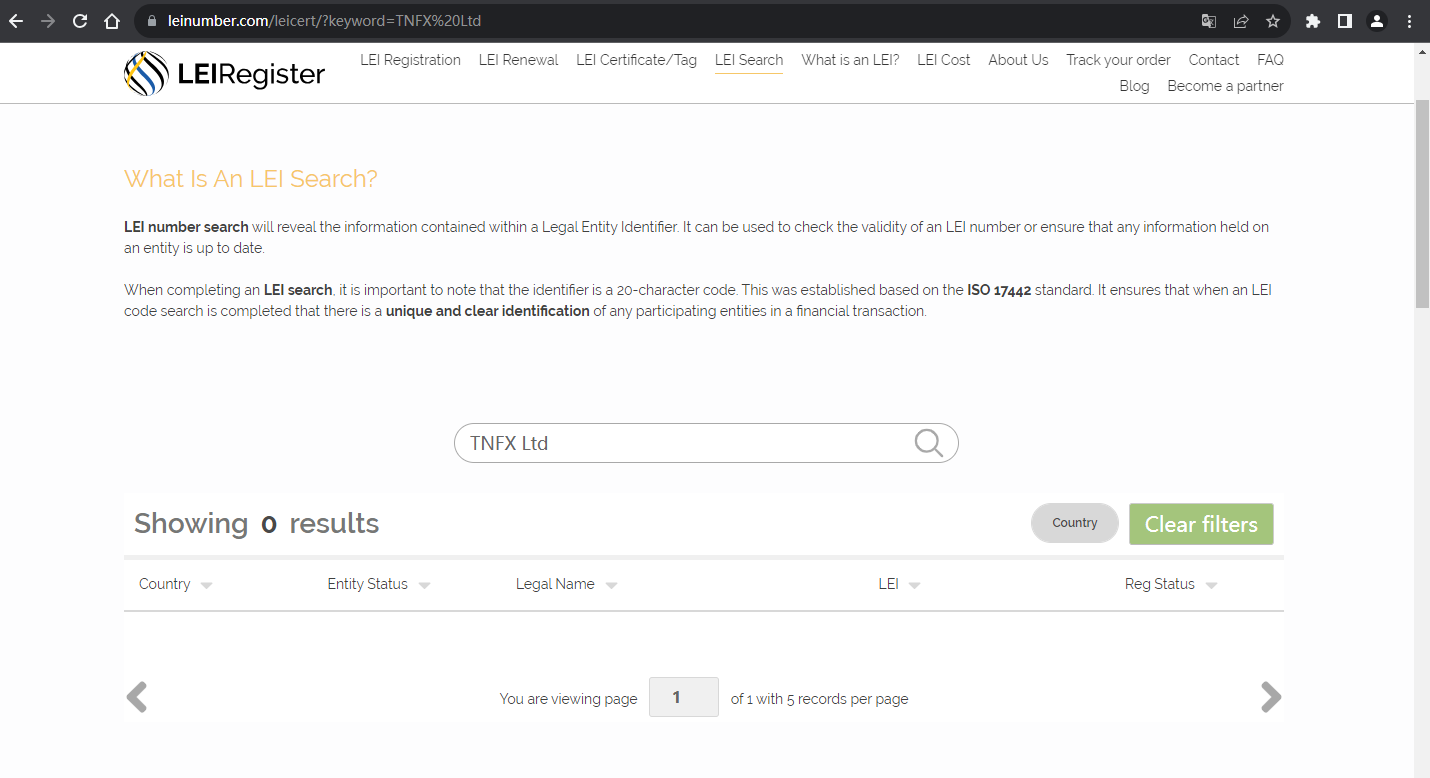
Task: Click the browser back arrow
Action: tap(16, 21)
